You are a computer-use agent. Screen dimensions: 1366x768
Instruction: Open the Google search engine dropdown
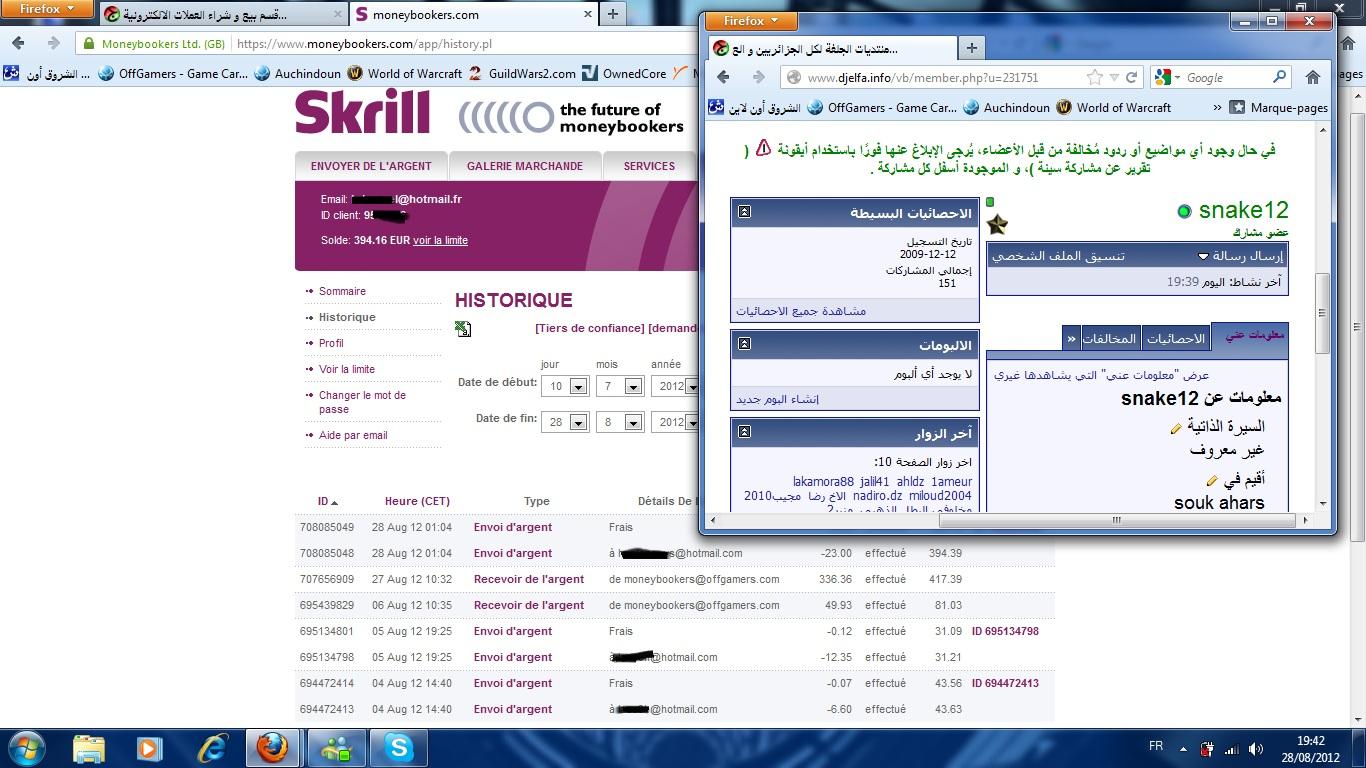click(x=1166, y=77)
